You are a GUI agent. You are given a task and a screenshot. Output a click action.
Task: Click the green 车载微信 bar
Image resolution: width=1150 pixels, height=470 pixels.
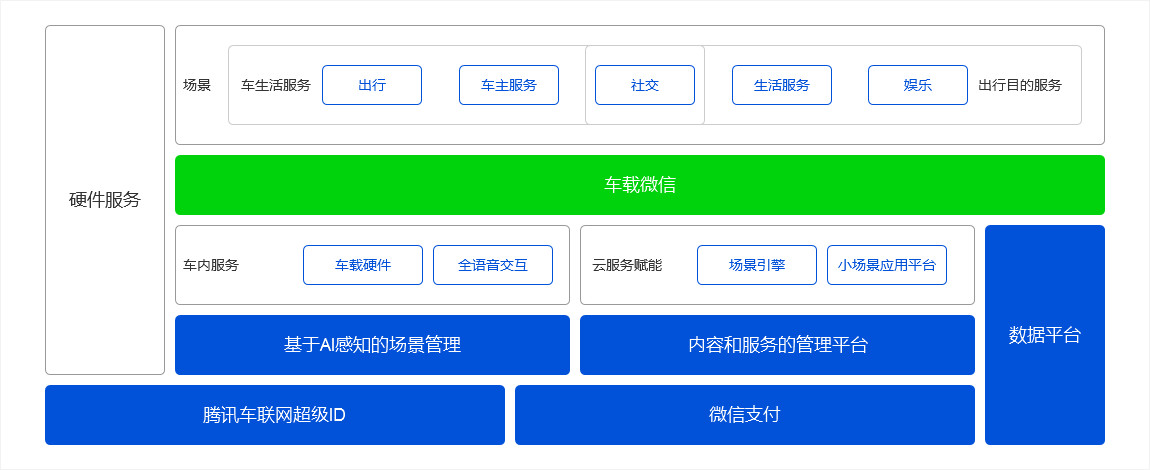click(640, 185)
